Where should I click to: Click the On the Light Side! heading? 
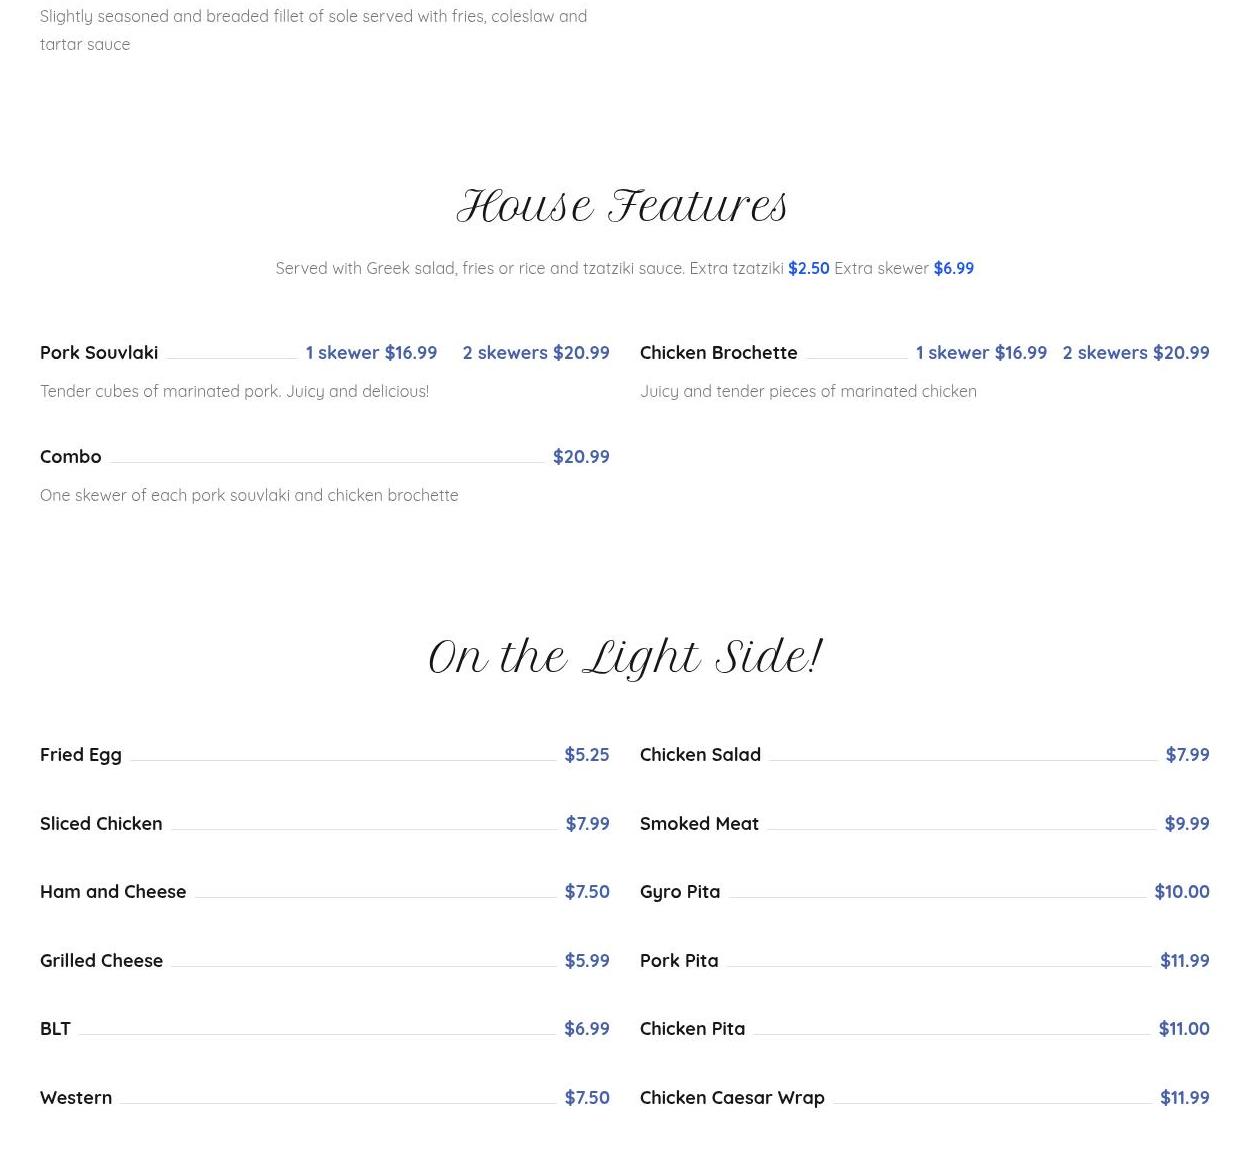624,658
